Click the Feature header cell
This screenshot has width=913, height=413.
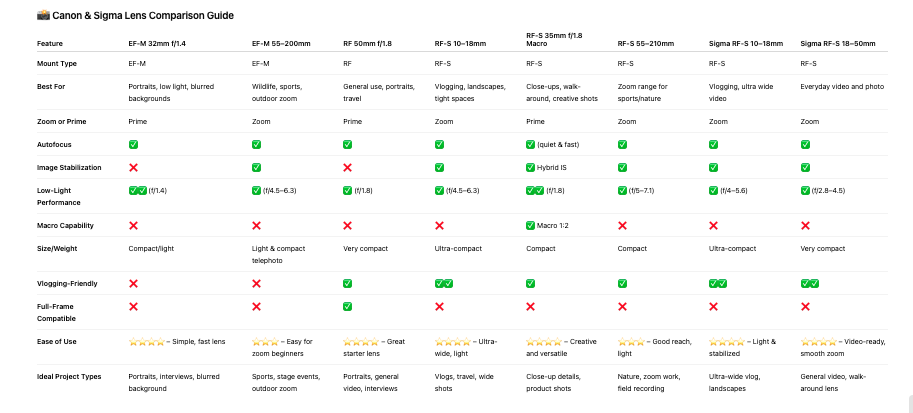[x=49, y=44]
